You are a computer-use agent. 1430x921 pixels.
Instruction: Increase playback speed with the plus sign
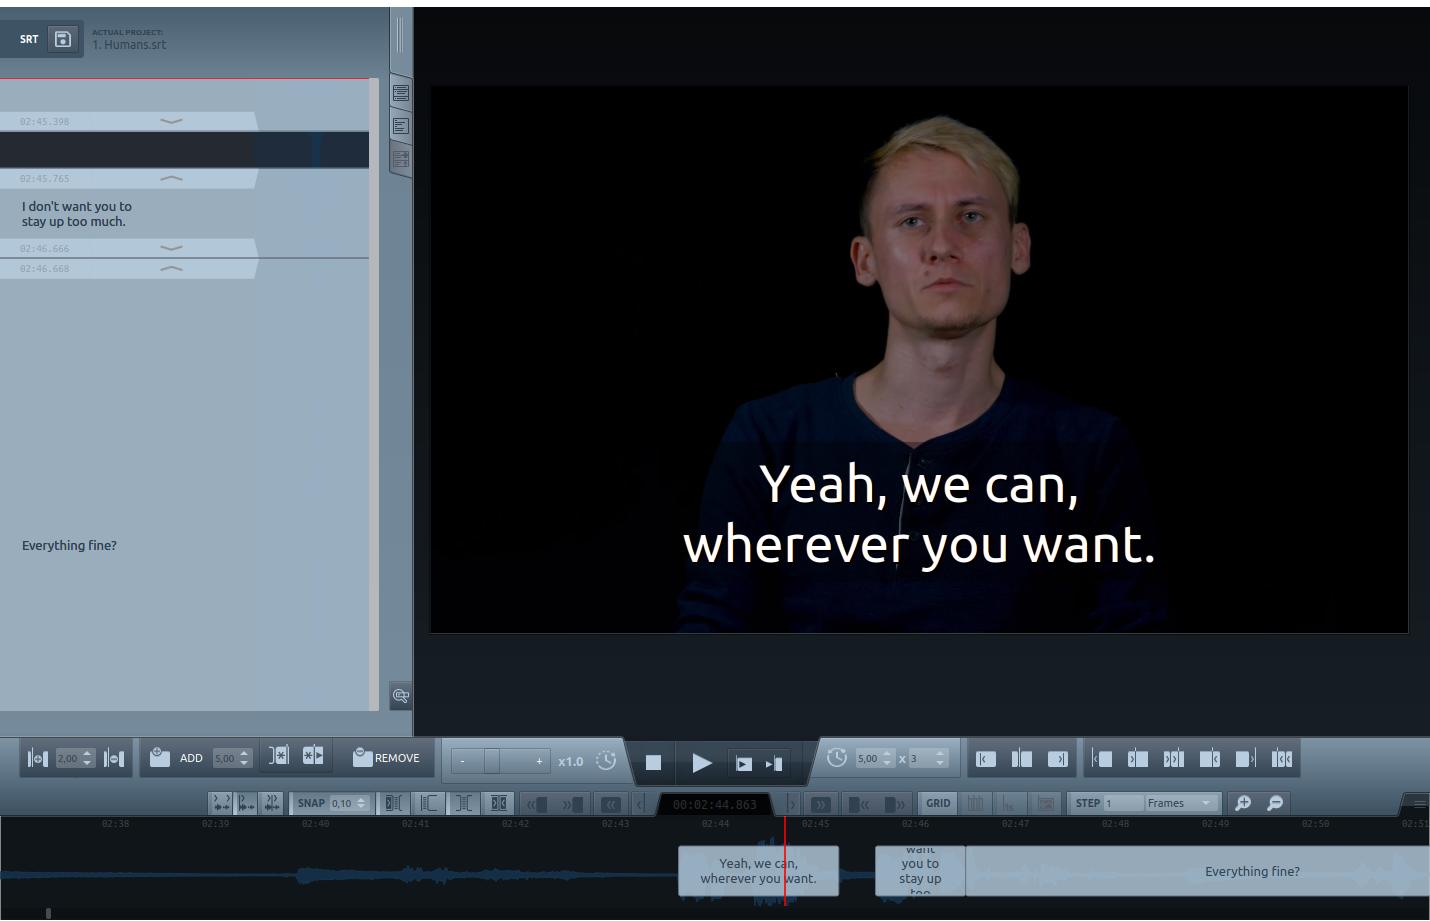click(x=539, y=761)
